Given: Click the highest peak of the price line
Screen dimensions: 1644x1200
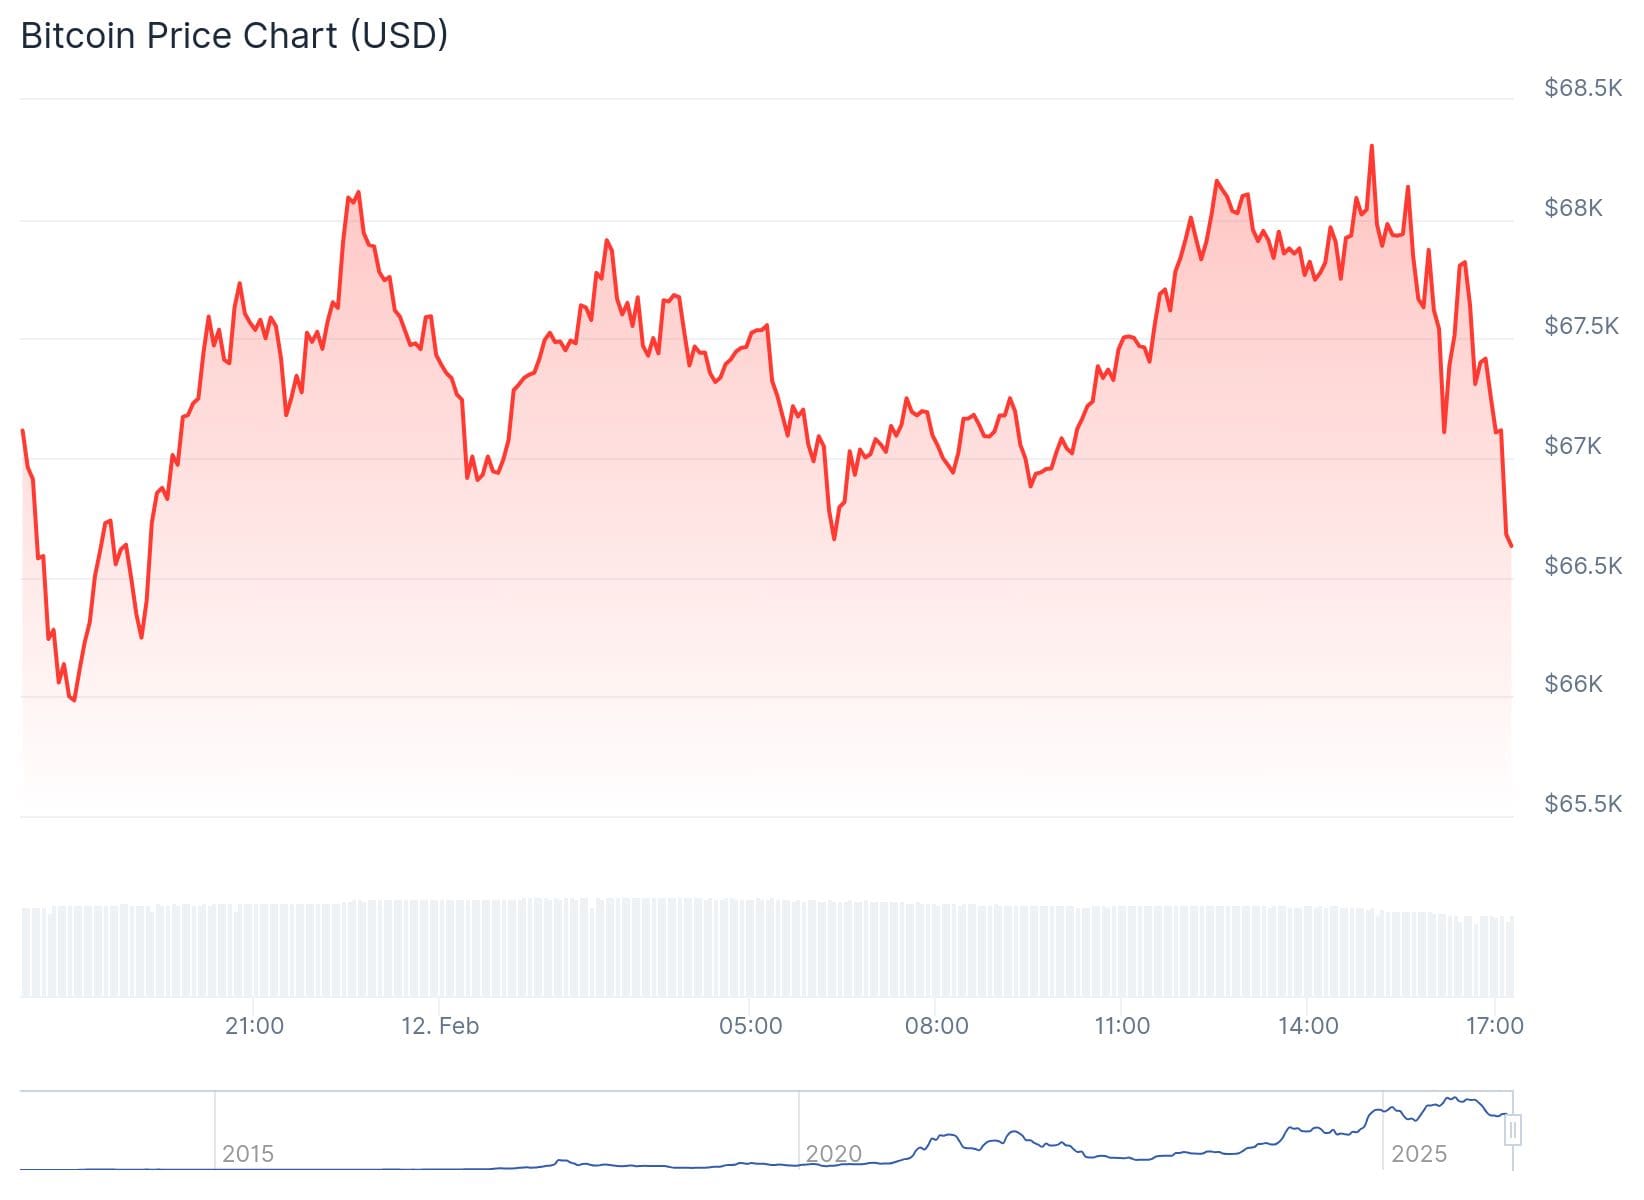Looking at the screenshot, I should (1371, 146).
